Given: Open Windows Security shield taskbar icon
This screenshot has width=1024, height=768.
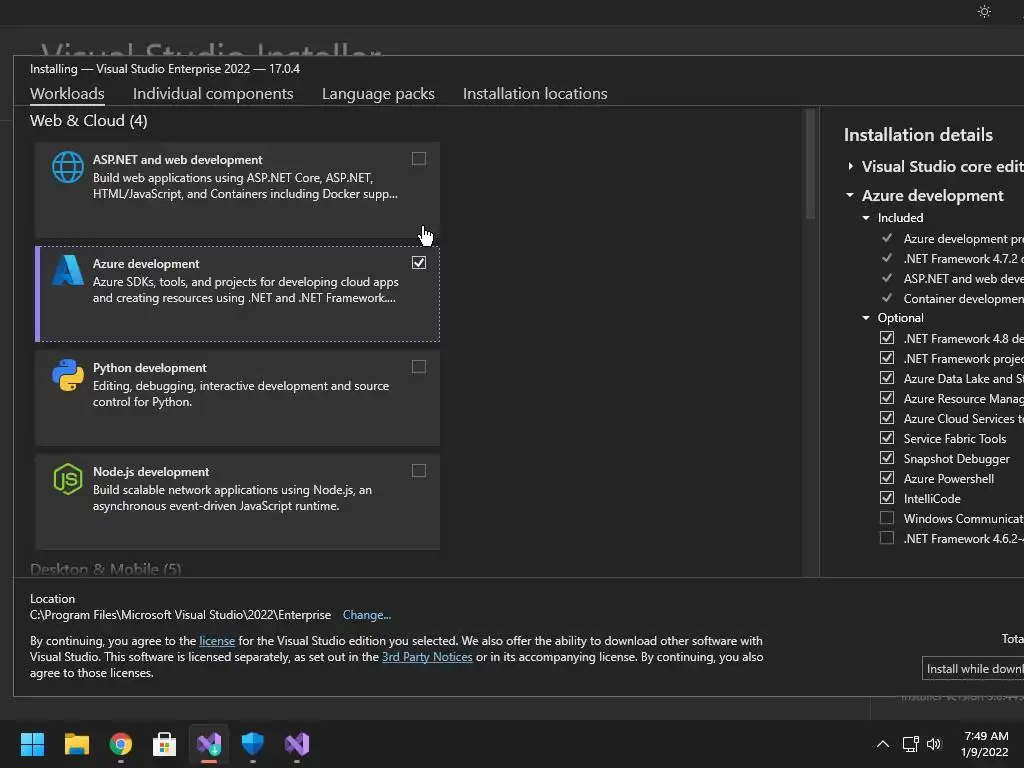Looking at the screenshot, I should [x=253, y=744].
